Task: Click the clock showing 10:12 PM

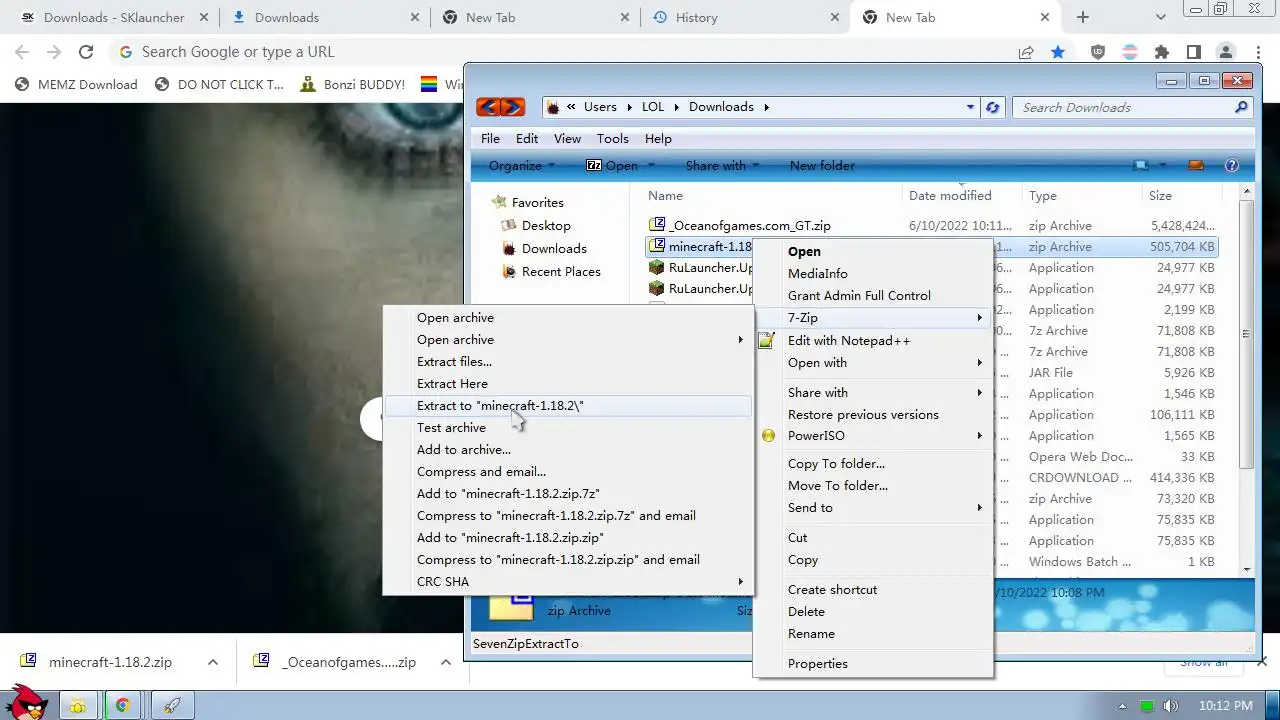Action: (x=1225, y=706)
